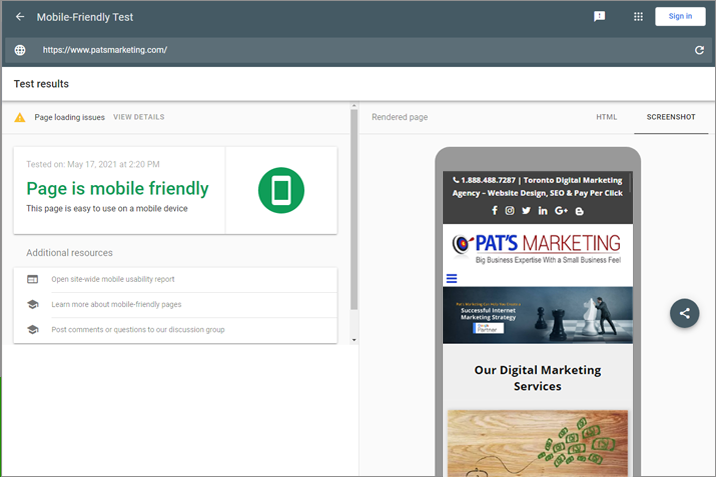
Task: Click the globe icon beside URL
Action: coord(20,50)
